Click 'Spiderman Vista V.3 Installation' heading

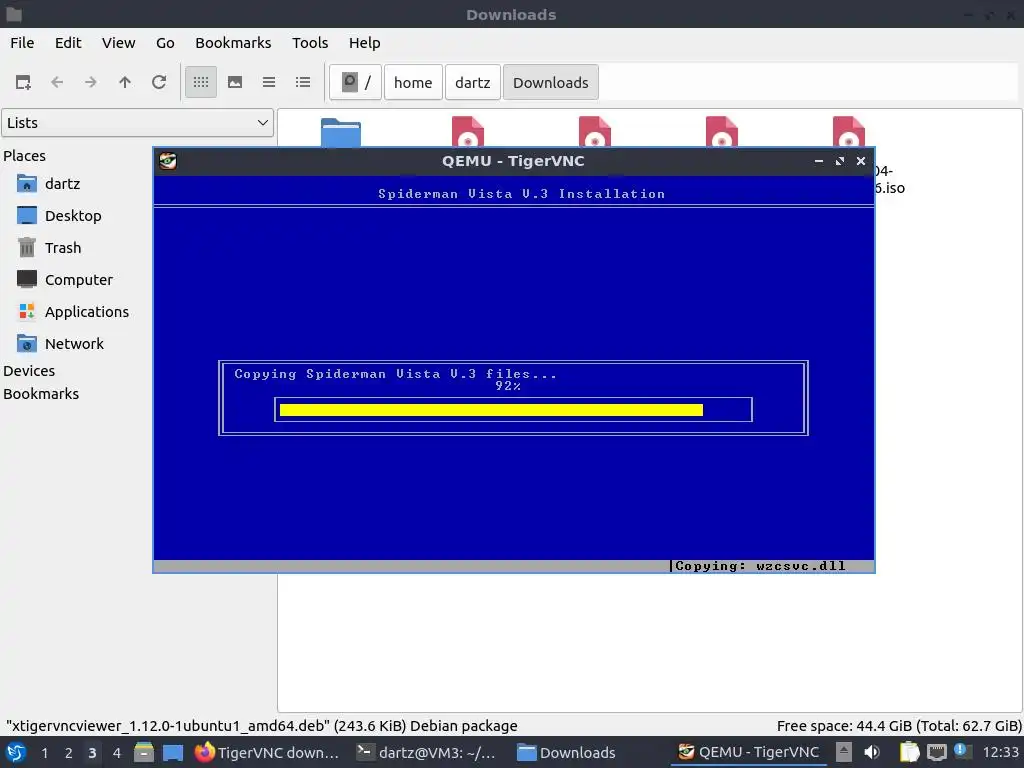click(x=521, y=194)
